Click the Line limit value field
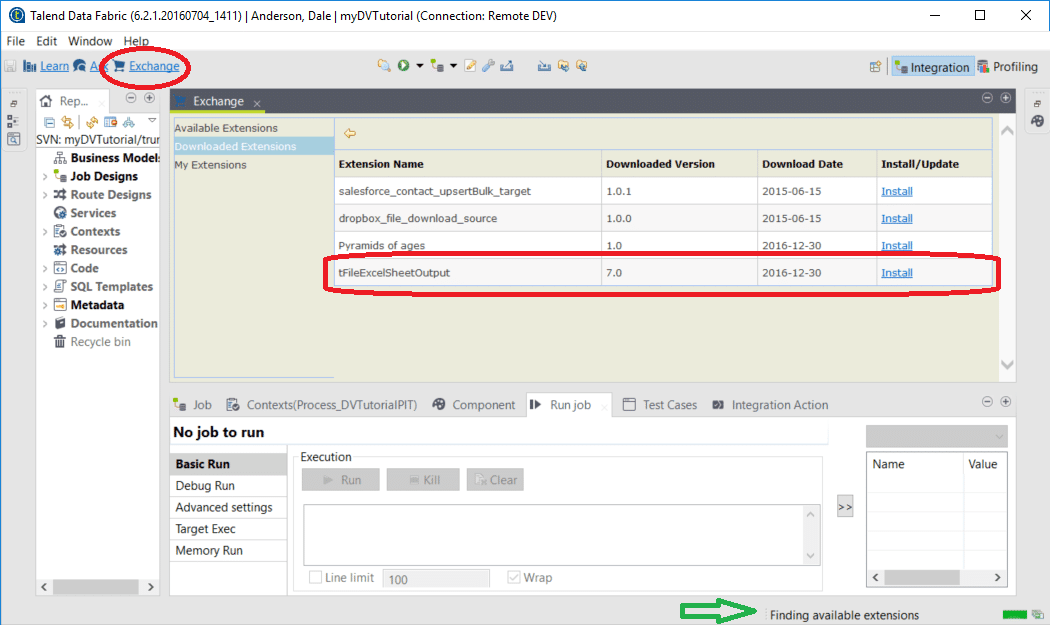The image size is (1050, 625). click(x=436, y=577)
